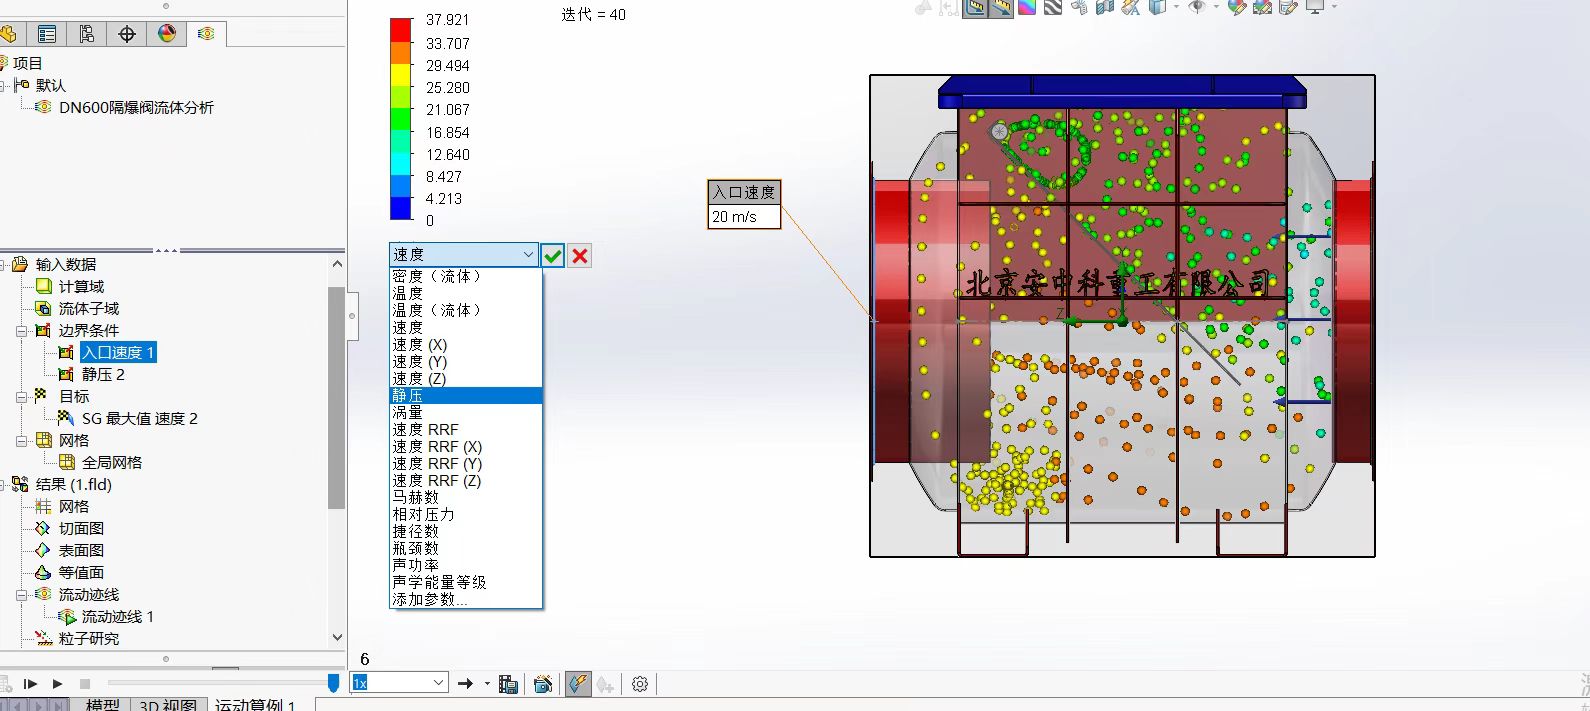The height and width of the screenshot is (711, 1590).
Task: Click the playback mode arrow icon
Action: pos(465,684)
